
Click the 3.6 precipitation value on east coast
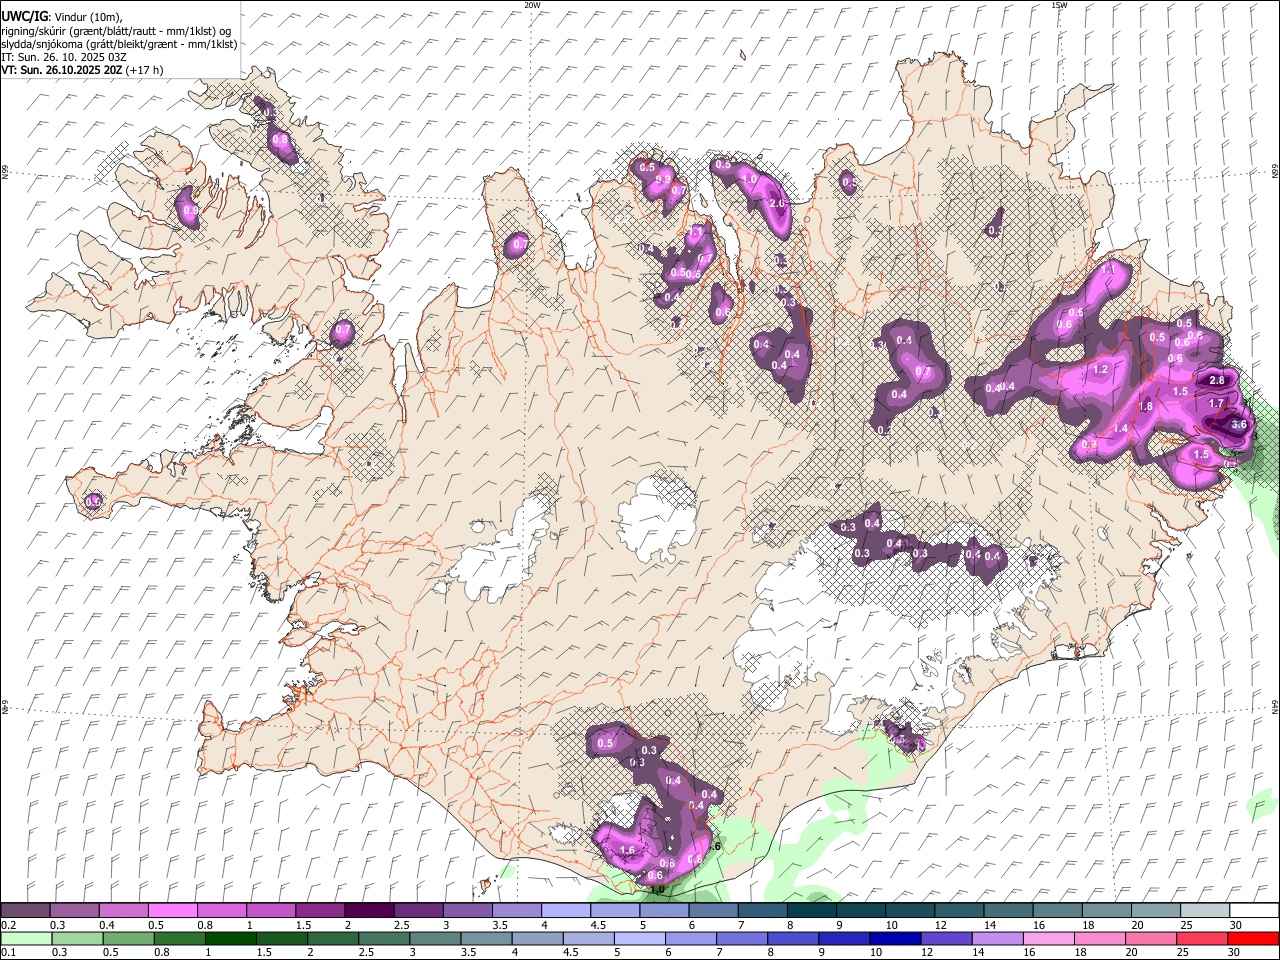point(1239,425)
